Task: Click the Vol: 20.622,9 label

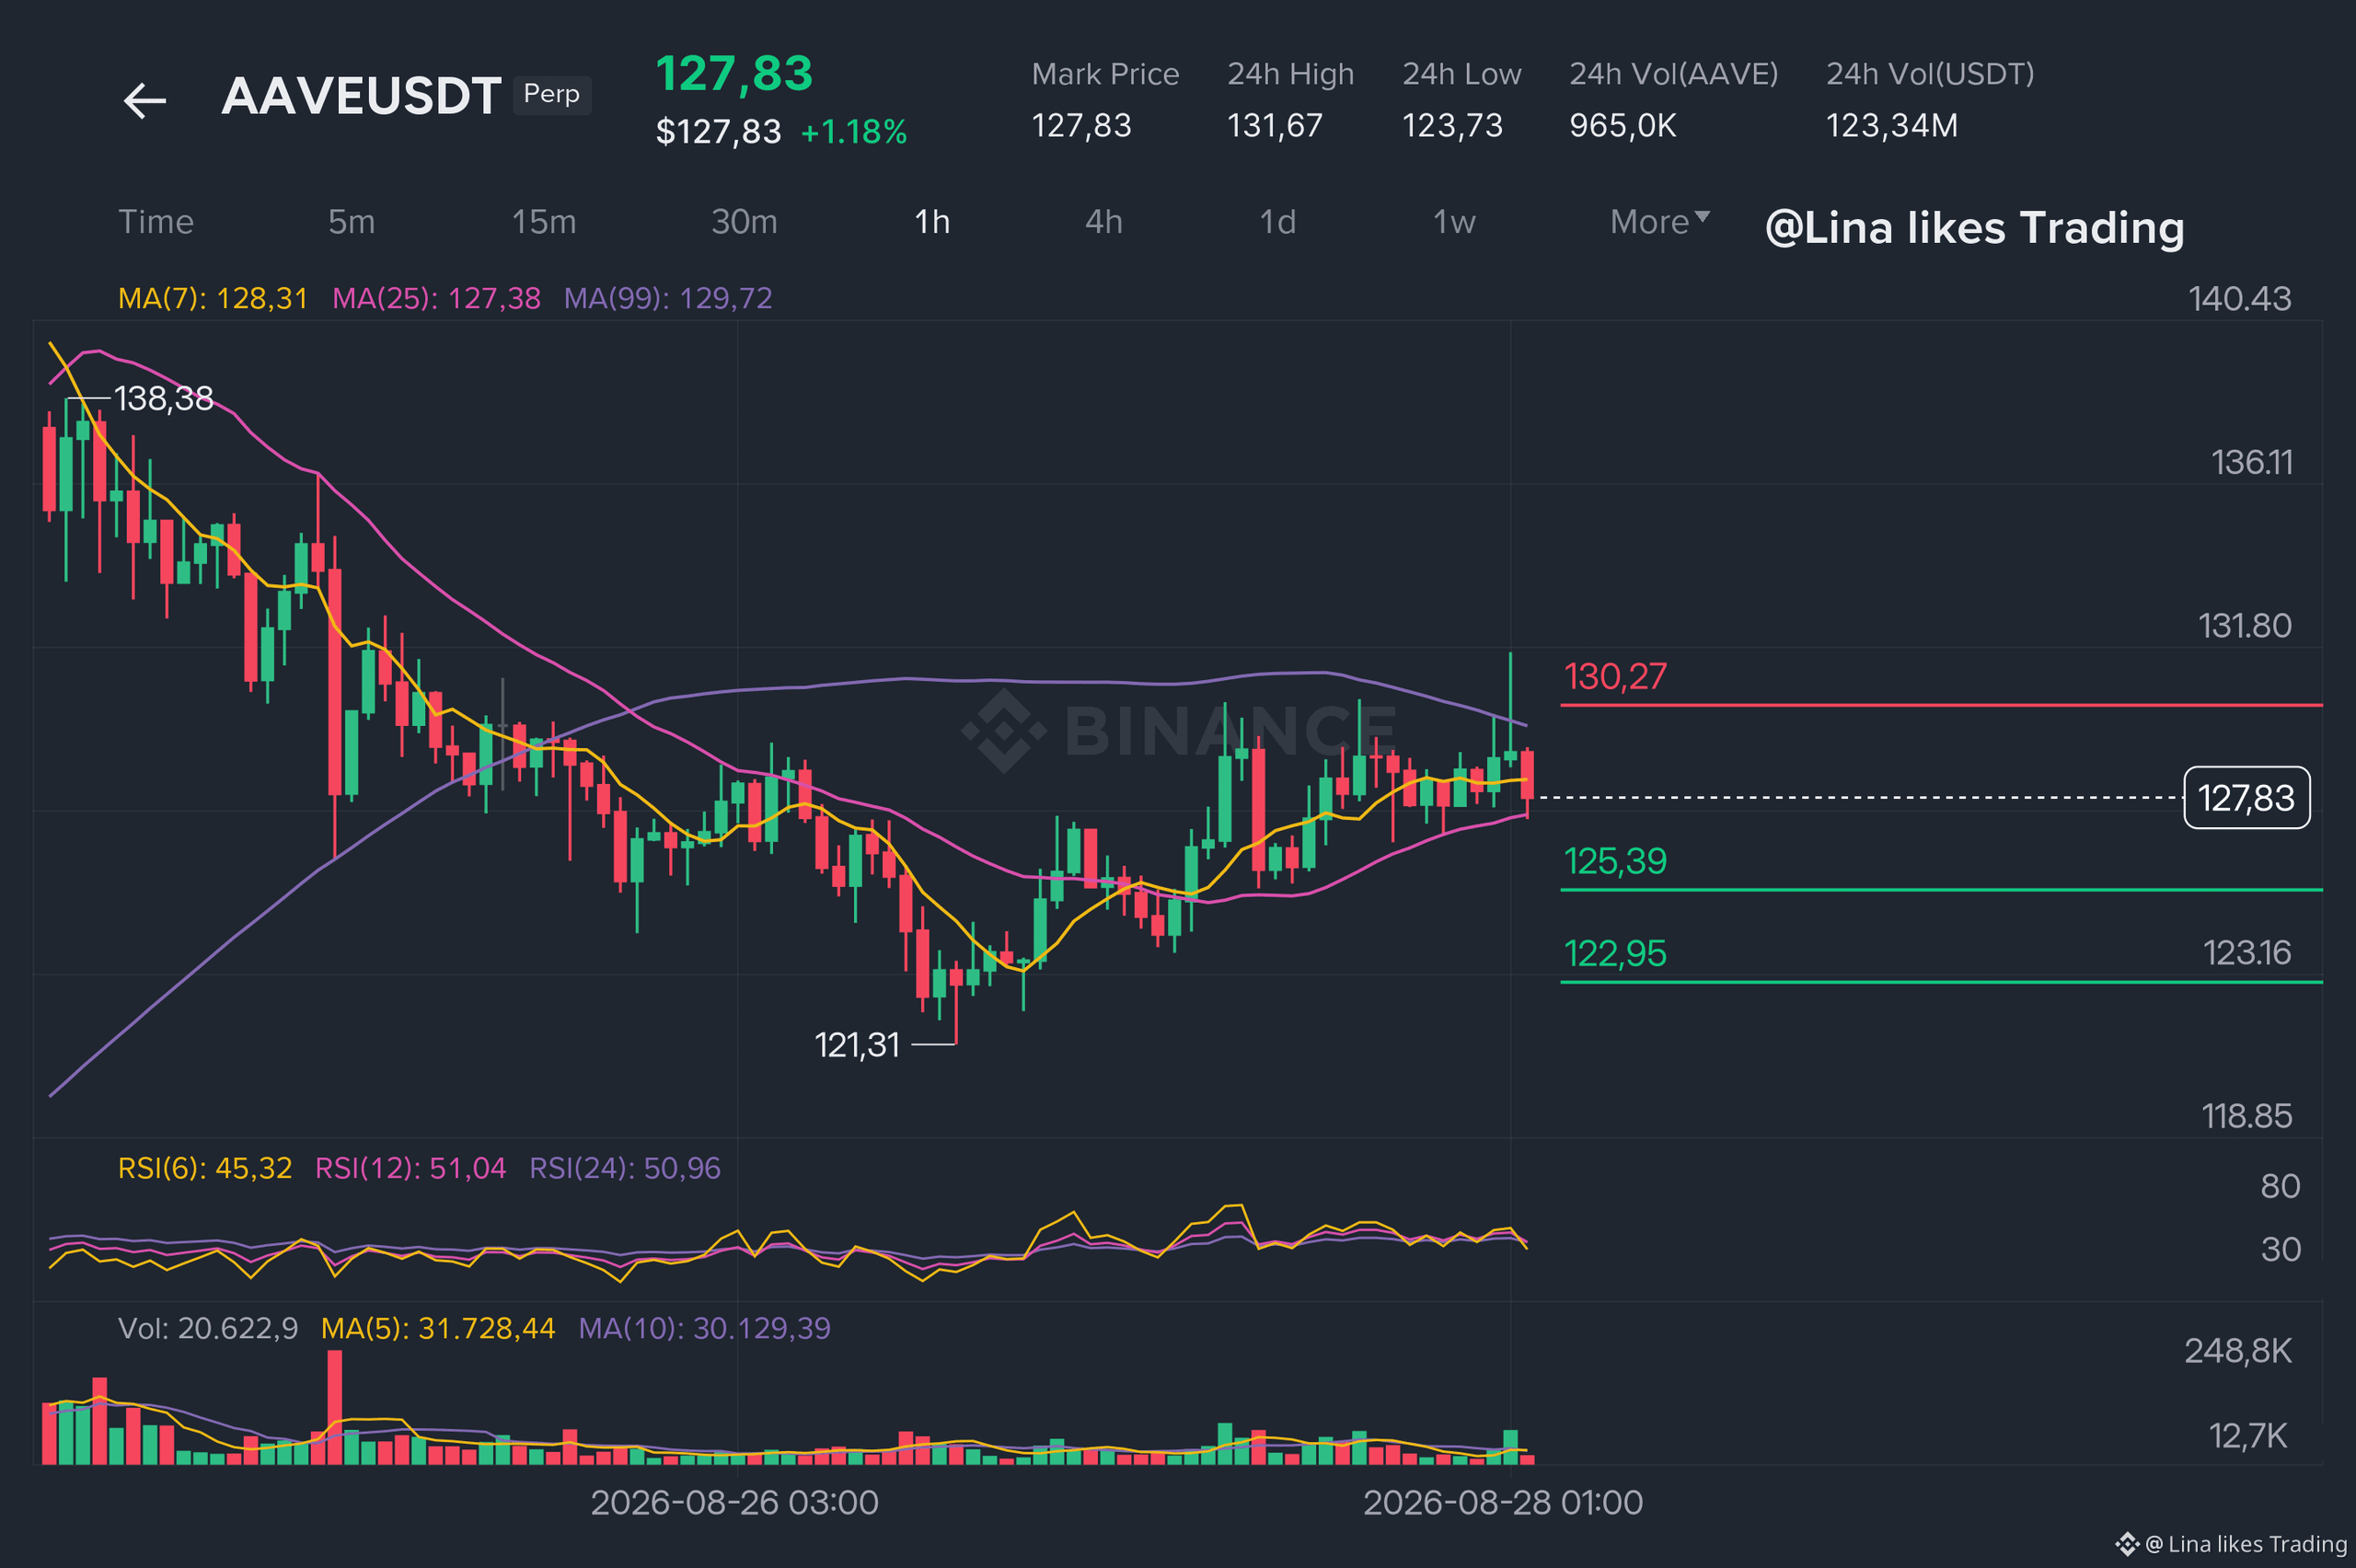Action: [x=208, y=1328]
